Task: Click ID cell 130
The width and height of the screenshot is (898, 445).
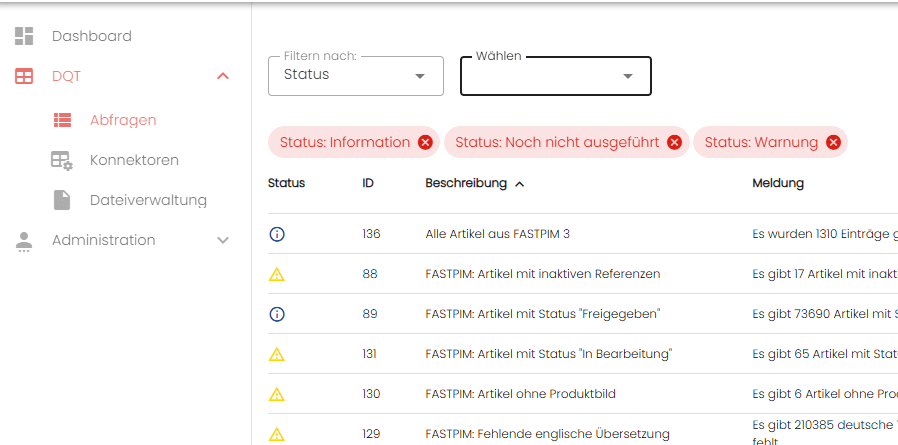Action: [371, 394]
